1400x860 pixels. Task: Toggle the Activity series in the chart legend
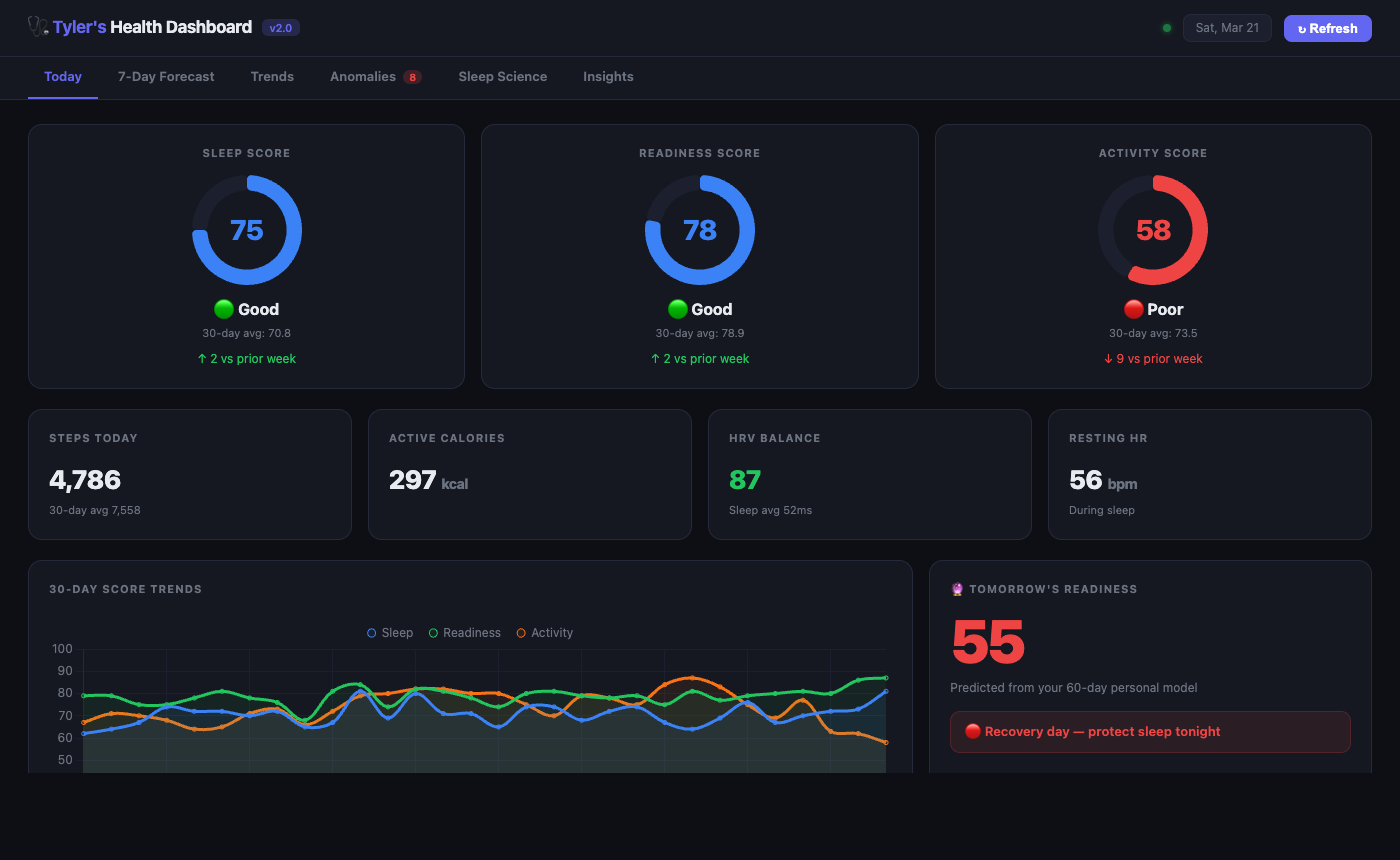[545, 632]
